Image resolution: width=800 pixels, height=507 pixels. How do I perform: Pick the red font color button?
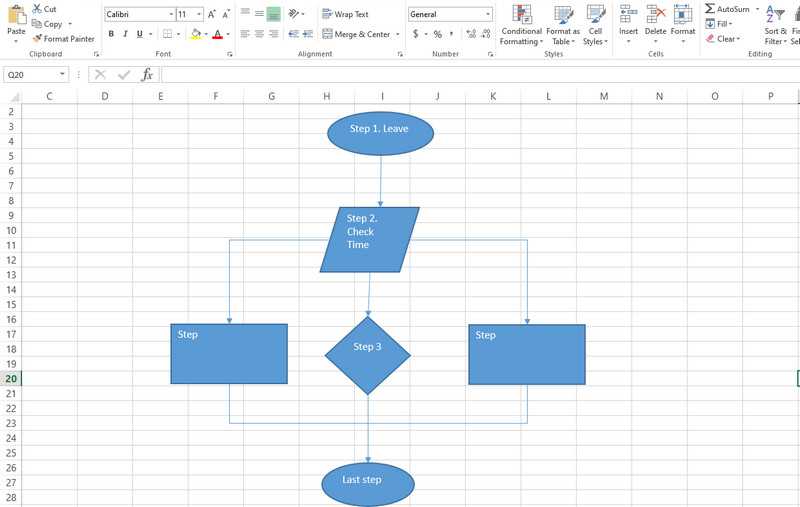218,34
